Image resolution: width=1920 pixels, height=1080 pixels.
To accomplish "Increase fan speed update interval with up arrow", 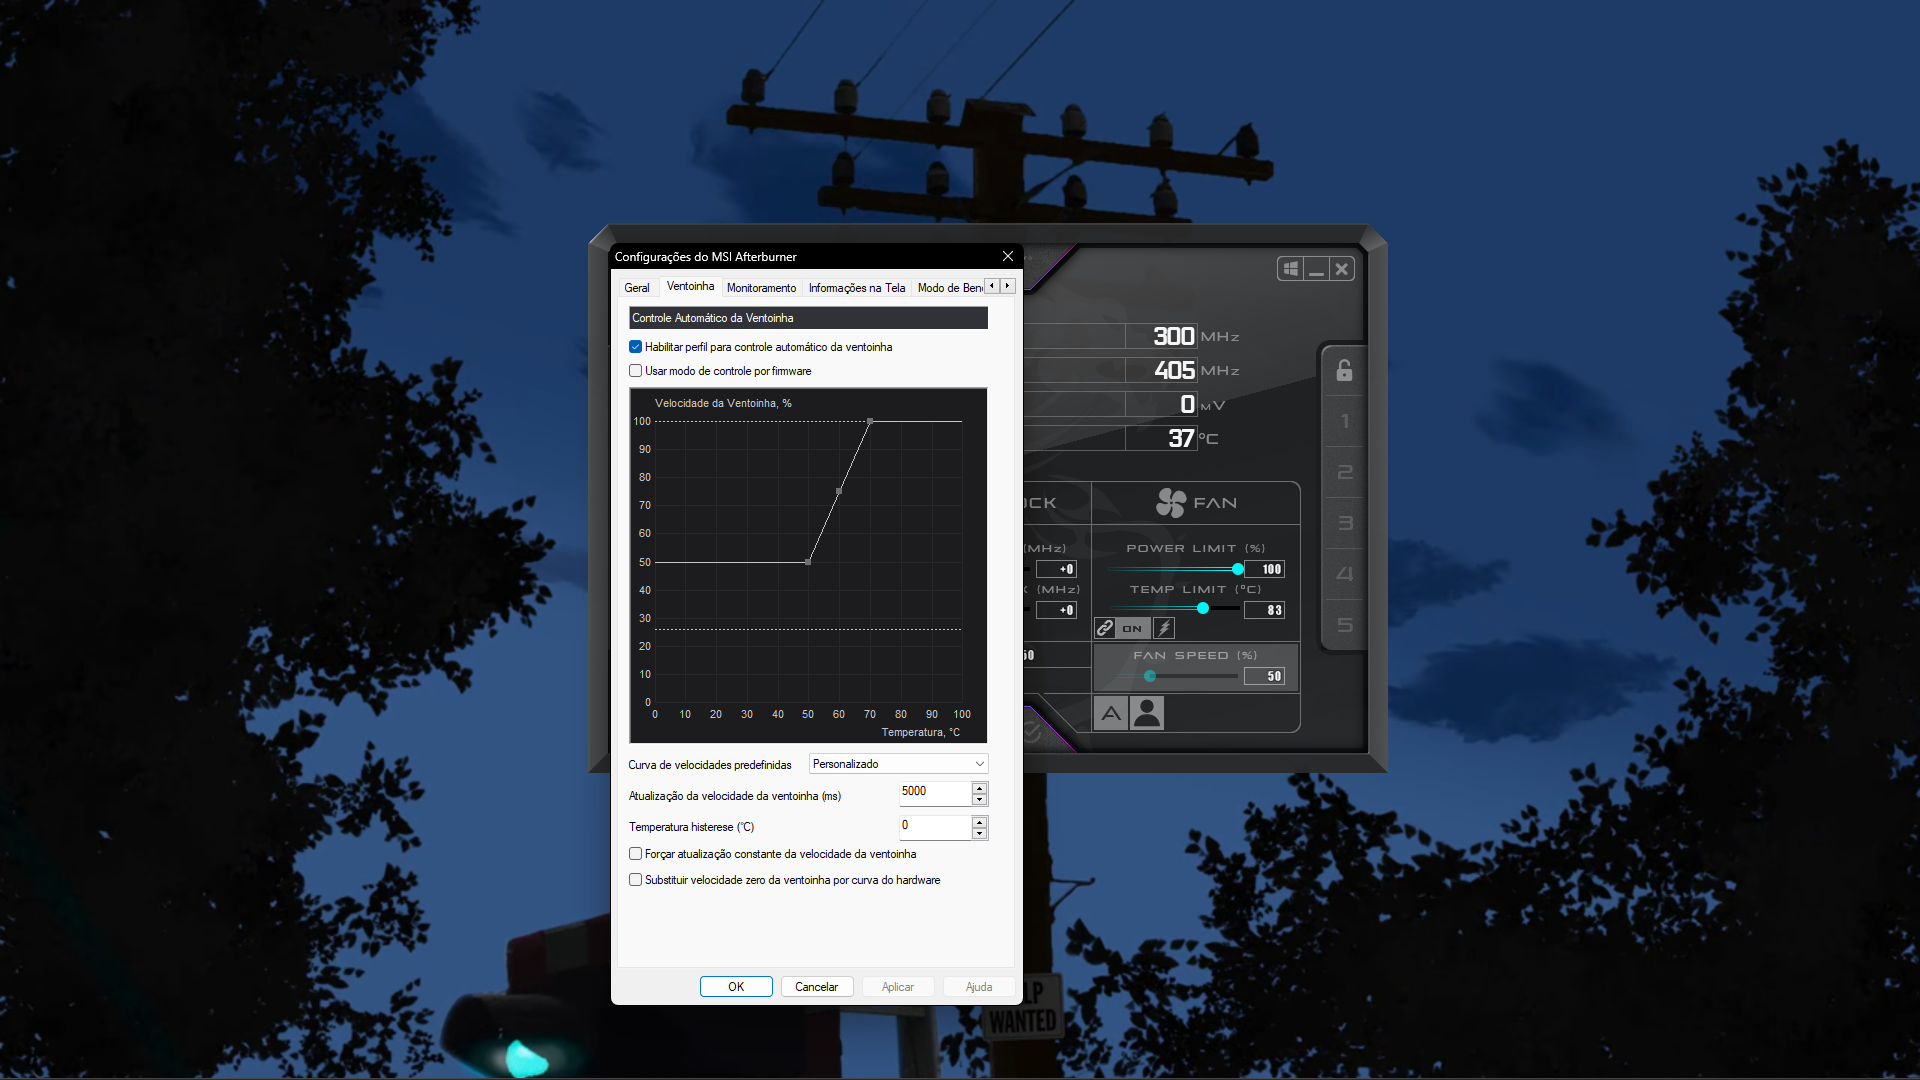I will [980, 788].
